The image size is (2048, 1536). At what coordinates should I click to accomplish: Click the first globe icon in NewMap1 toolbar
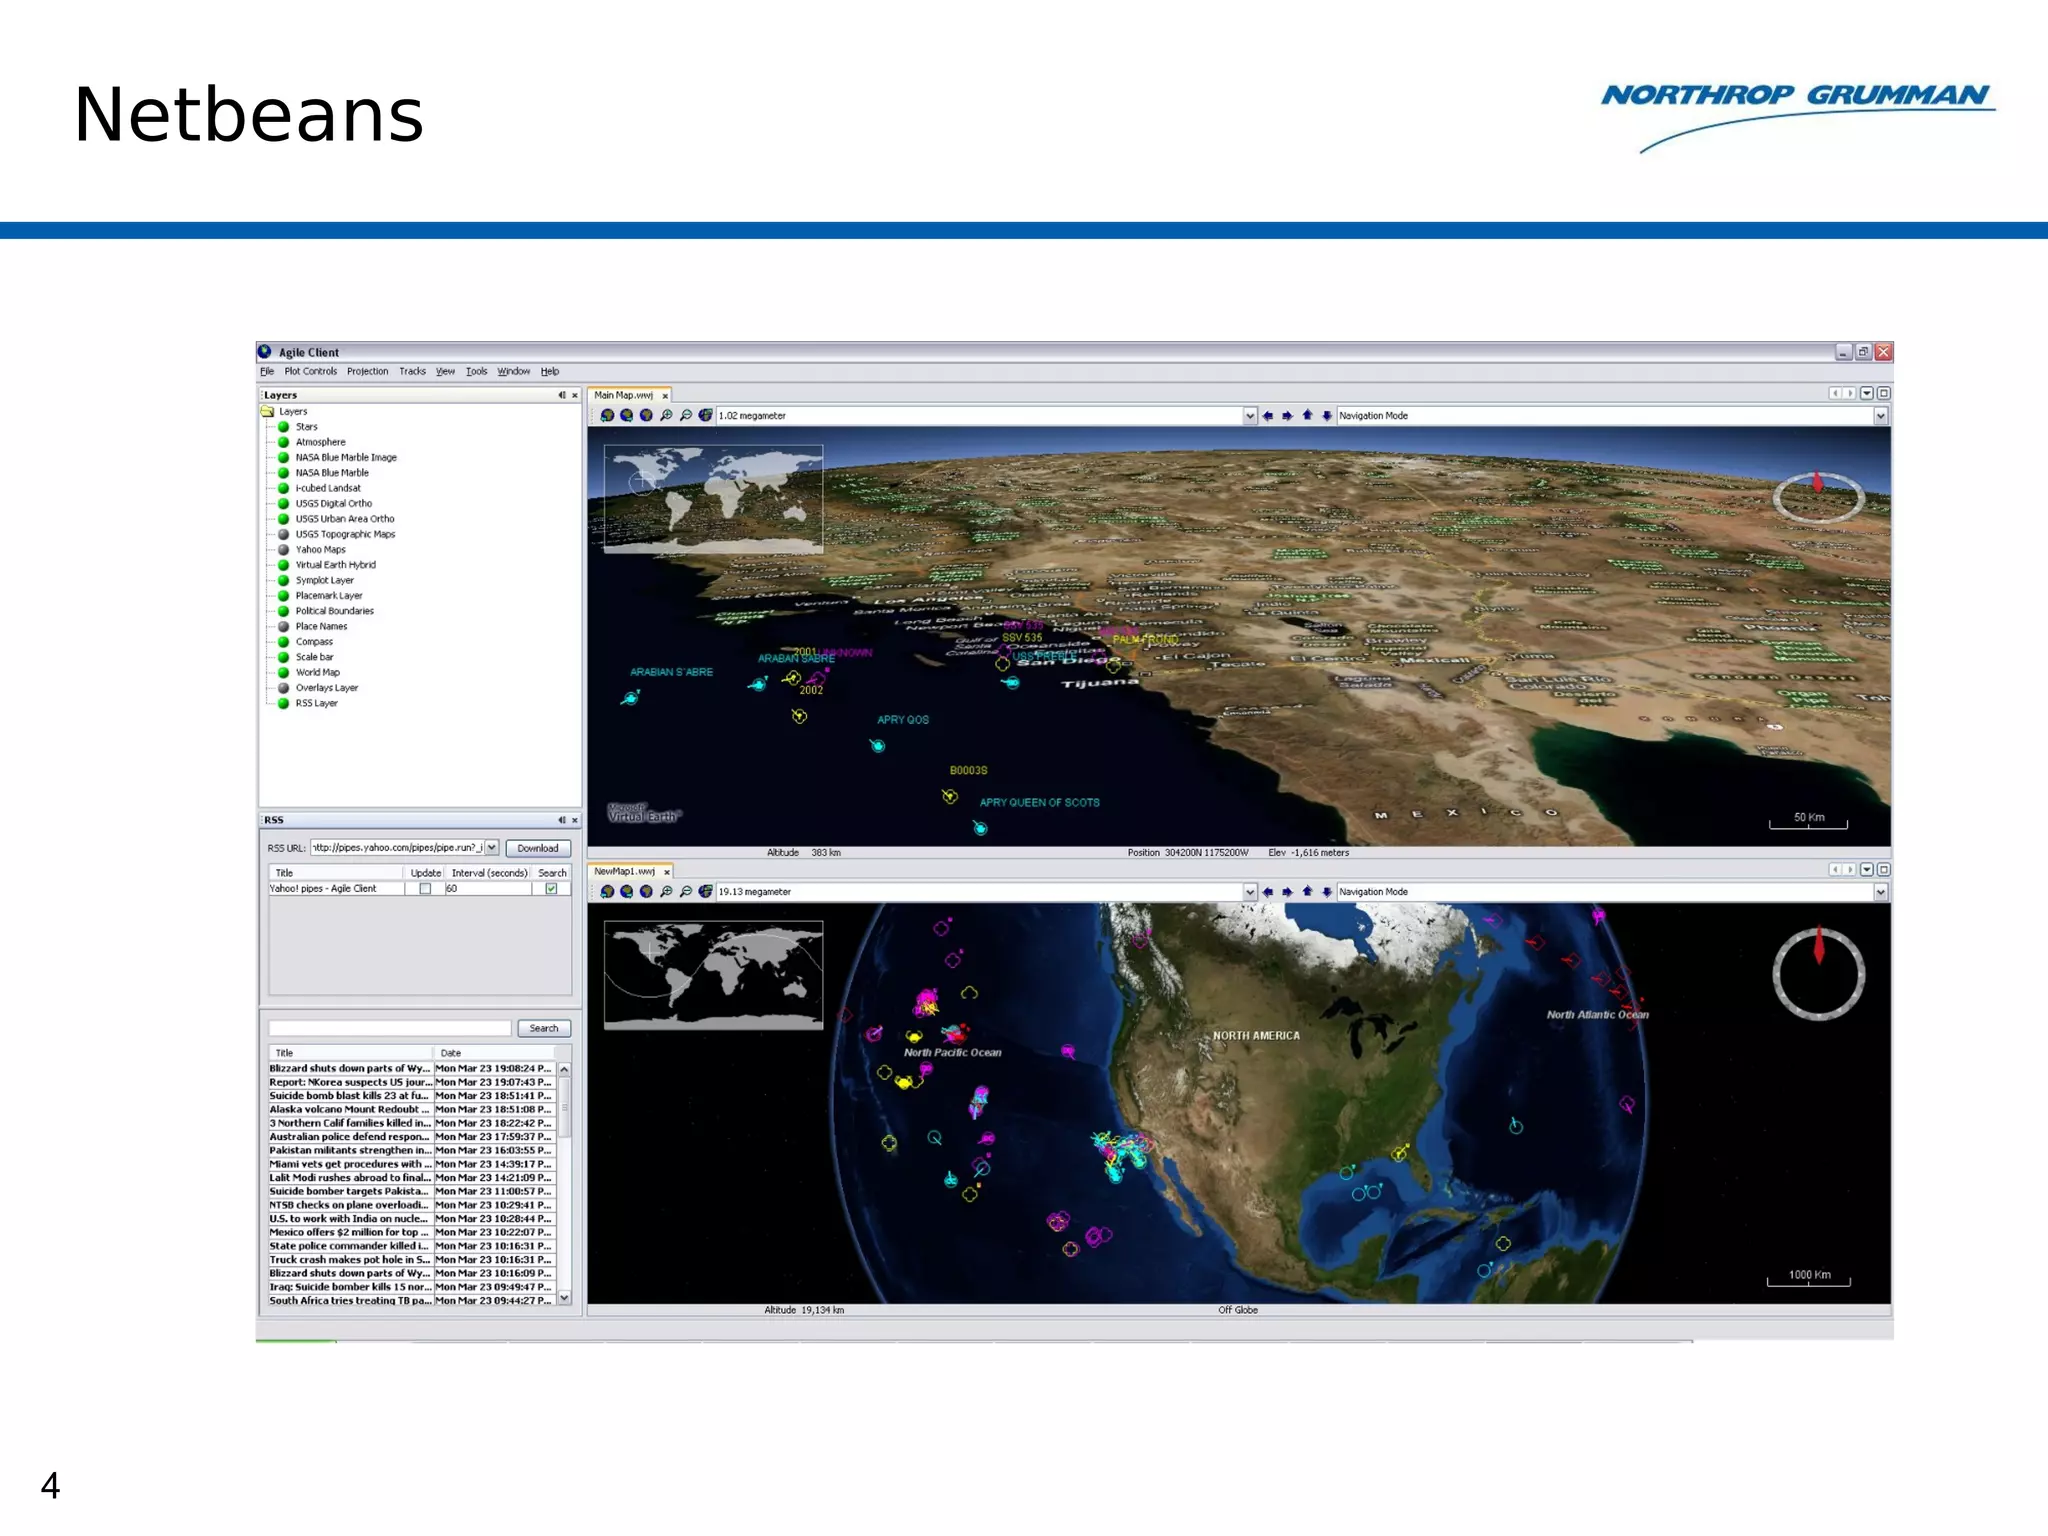[607, 892]
